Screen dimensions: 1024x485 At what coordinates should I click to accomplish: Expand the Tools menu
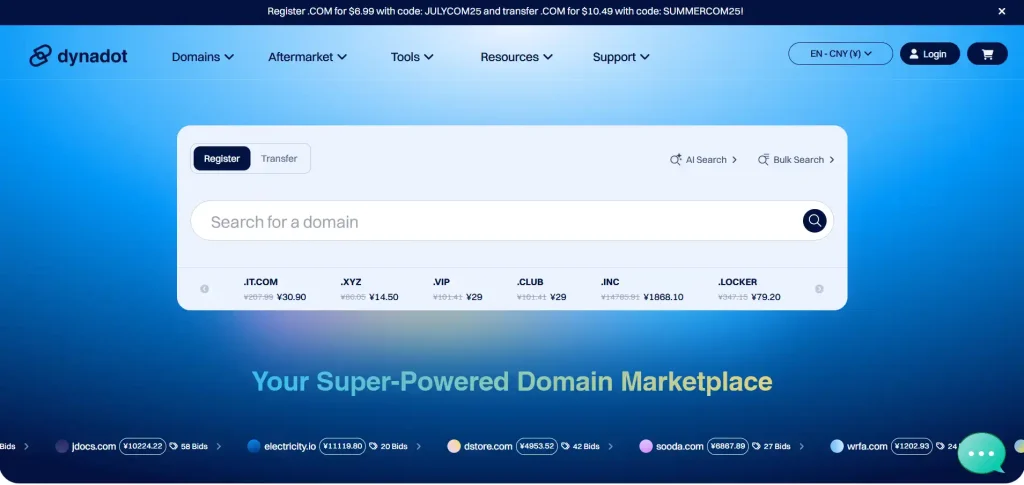click(412, 57)
